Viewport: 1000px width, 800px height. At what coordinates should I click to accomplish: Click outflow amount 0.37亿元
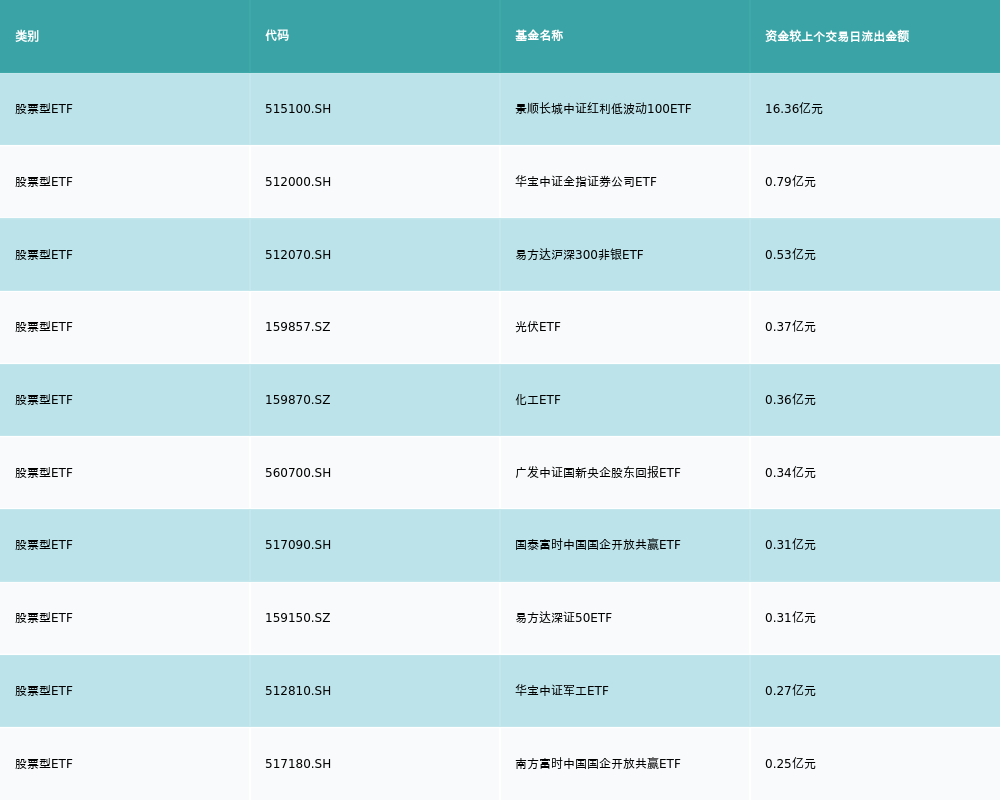point(790,327)
